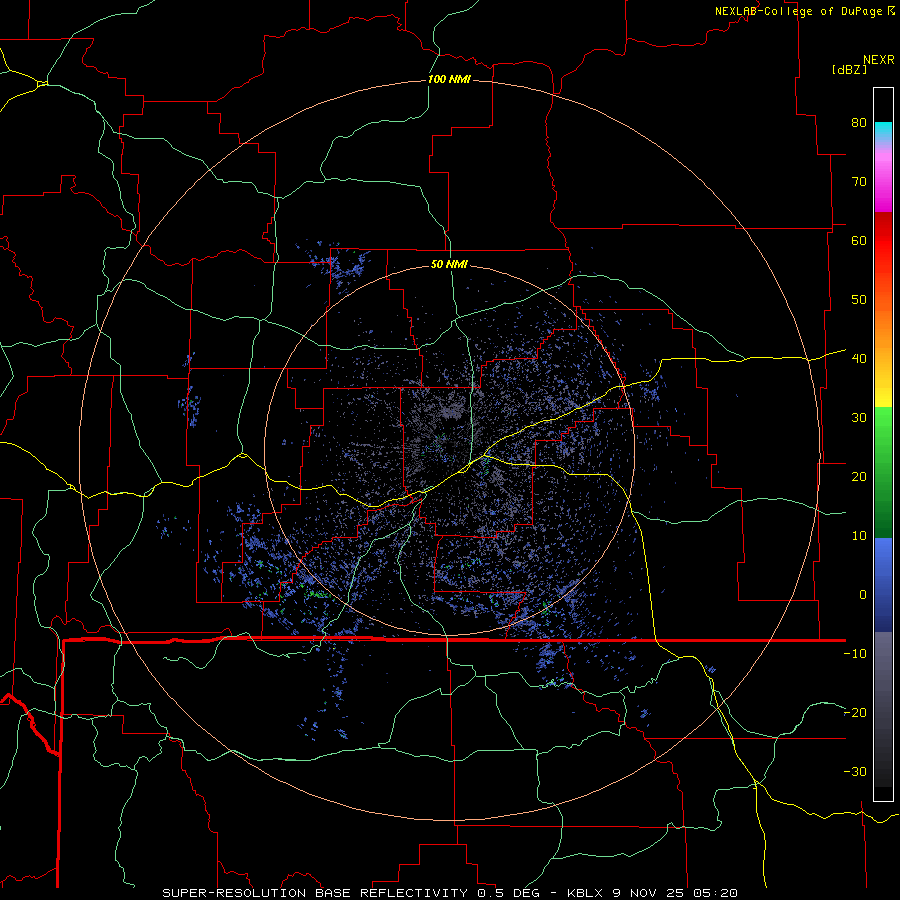Screen dimensions: 900x900
Task: Click the Super-Resolution Base Reflectivity caption
Action: pos(313,893)
